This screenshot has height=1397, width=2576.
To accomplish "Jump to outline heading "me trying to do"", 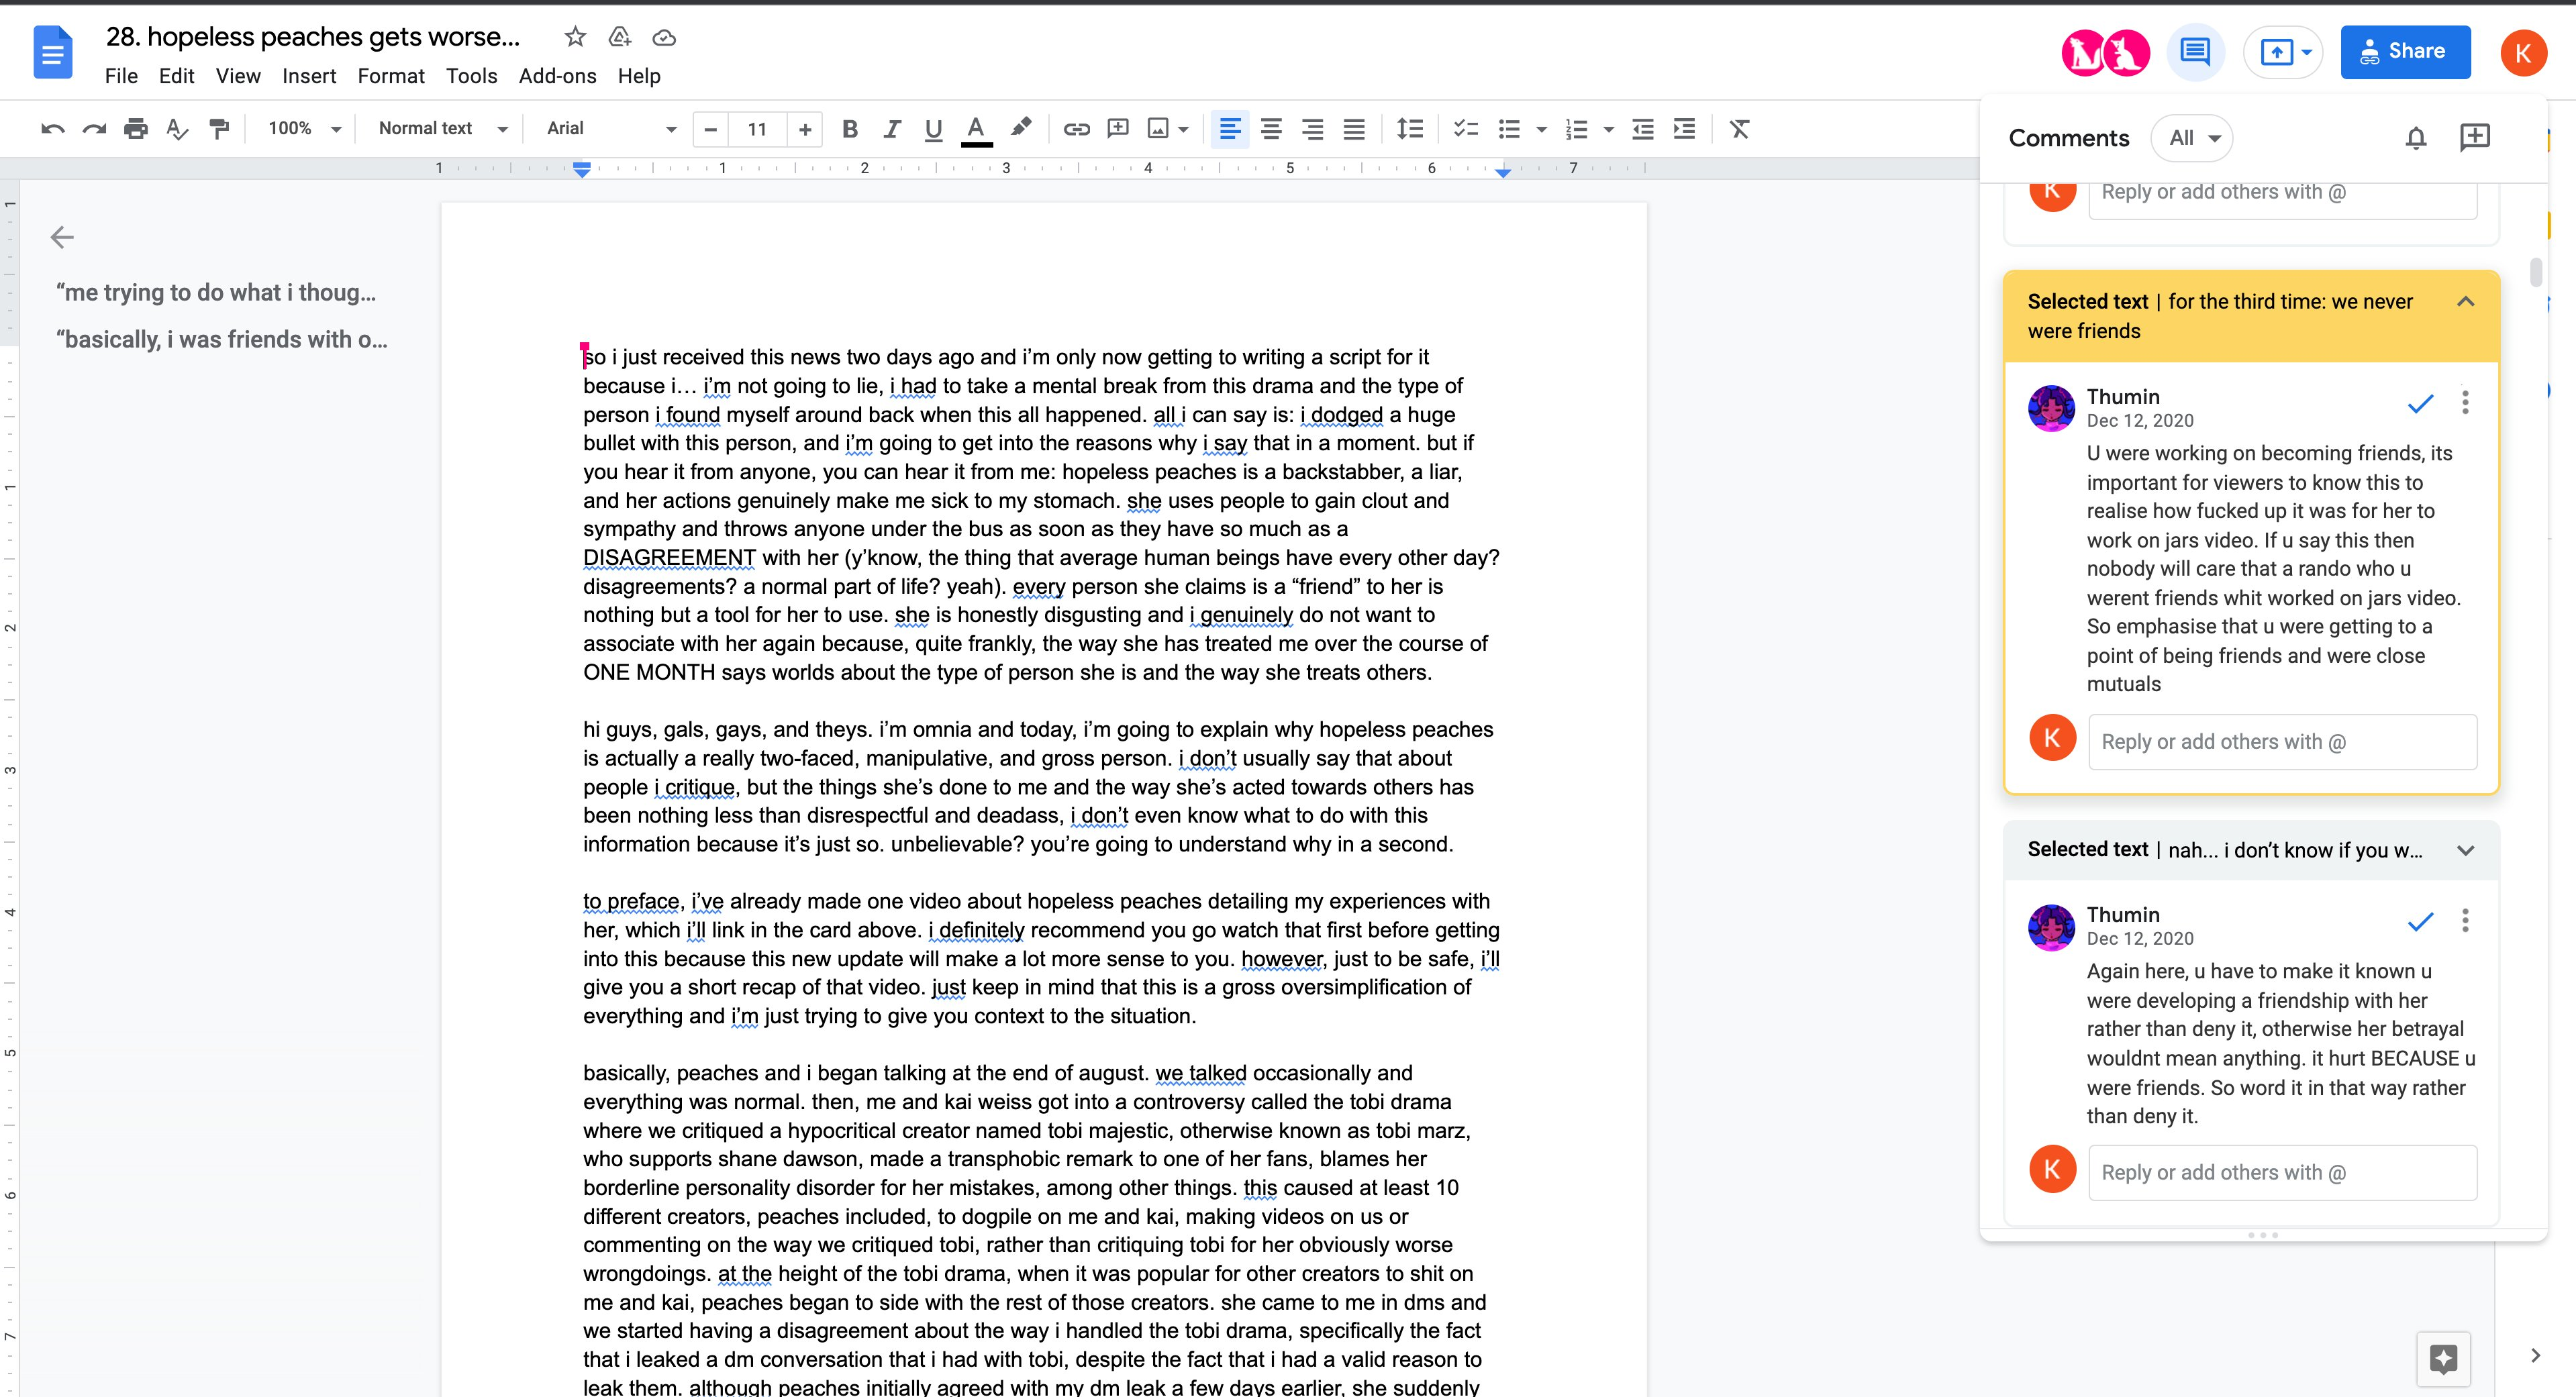I will pos(216,293).
